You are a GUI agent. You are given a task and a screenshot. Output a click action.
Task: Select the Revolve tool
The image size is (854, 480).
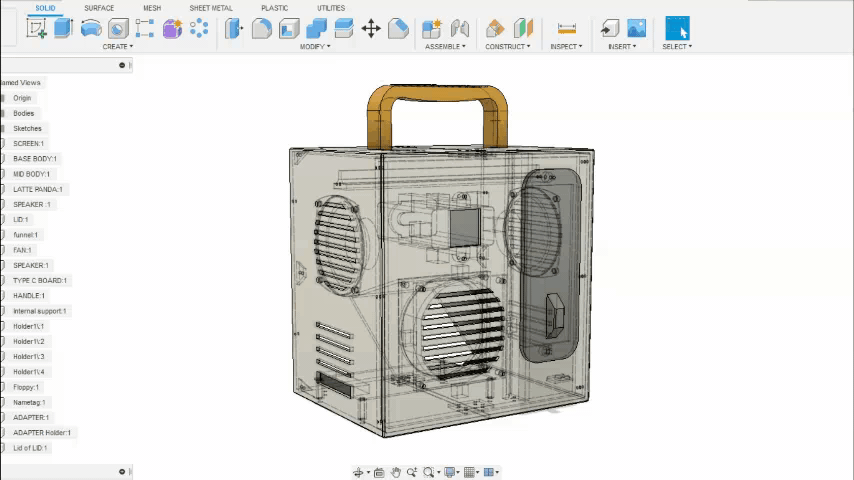coord(91,29)
